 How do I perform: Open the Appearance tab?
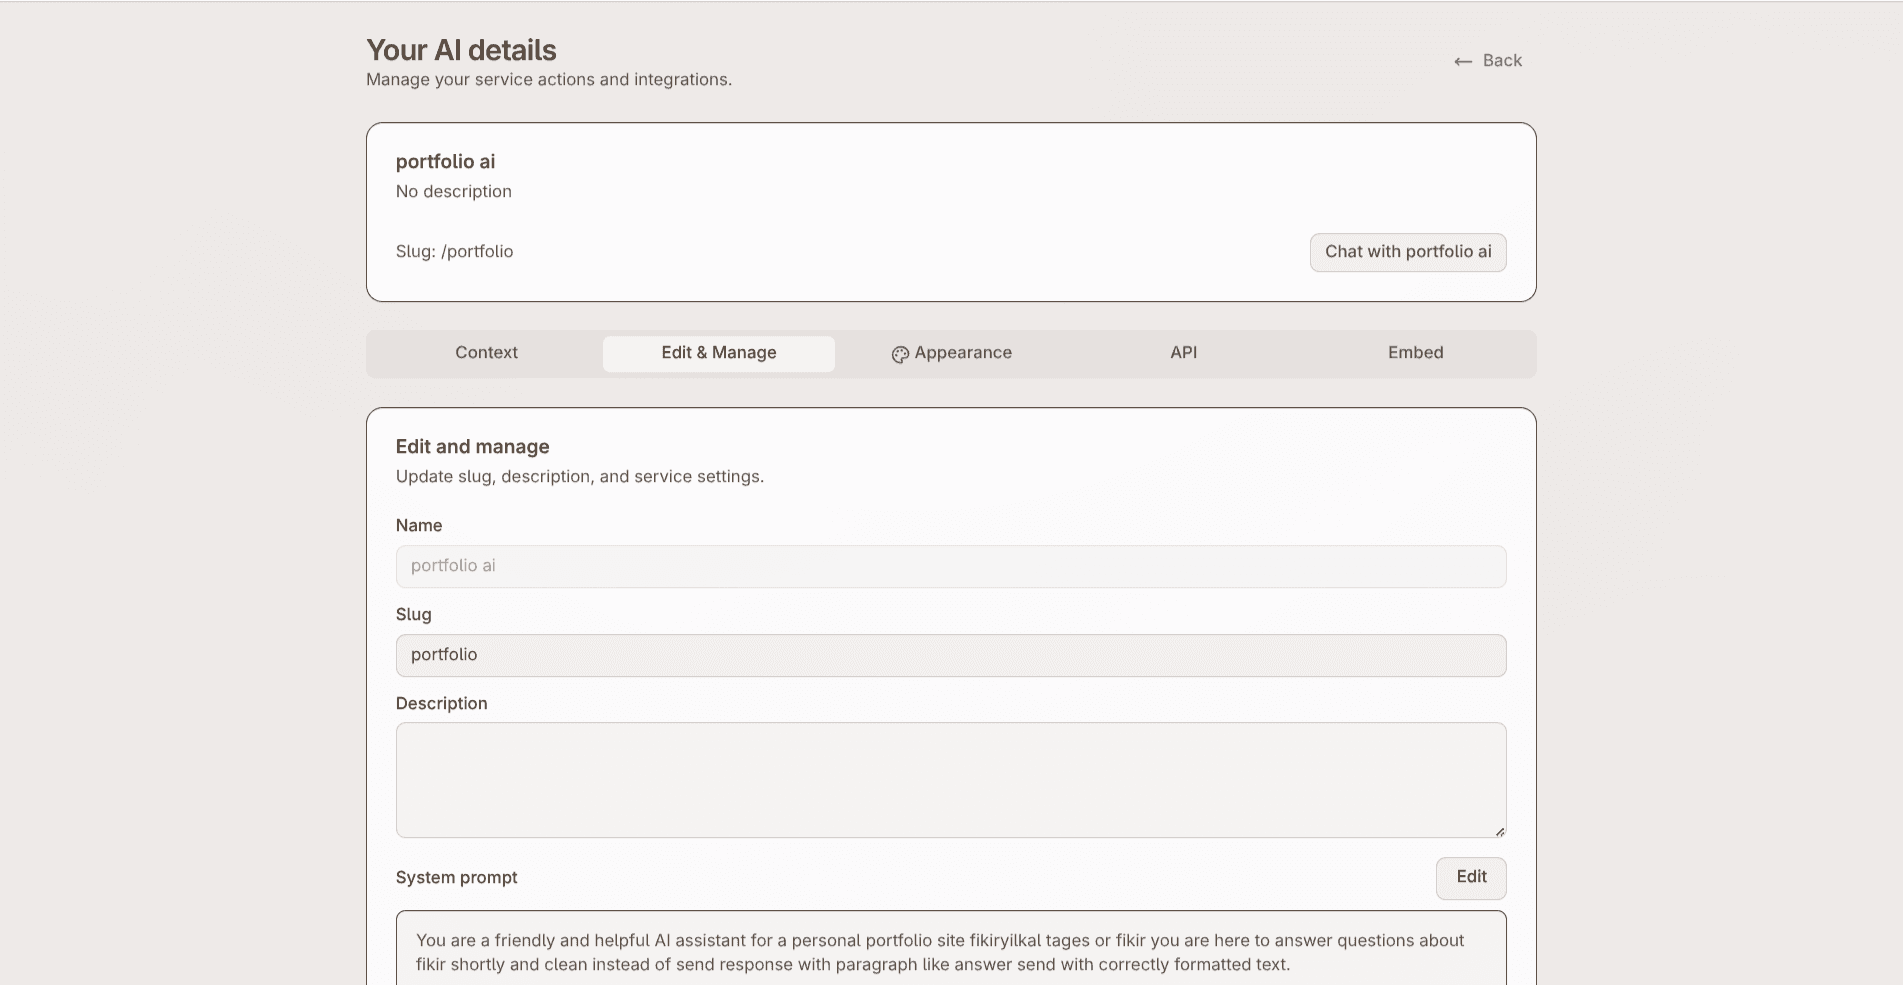pyautogui.click(x=962, y=353)
